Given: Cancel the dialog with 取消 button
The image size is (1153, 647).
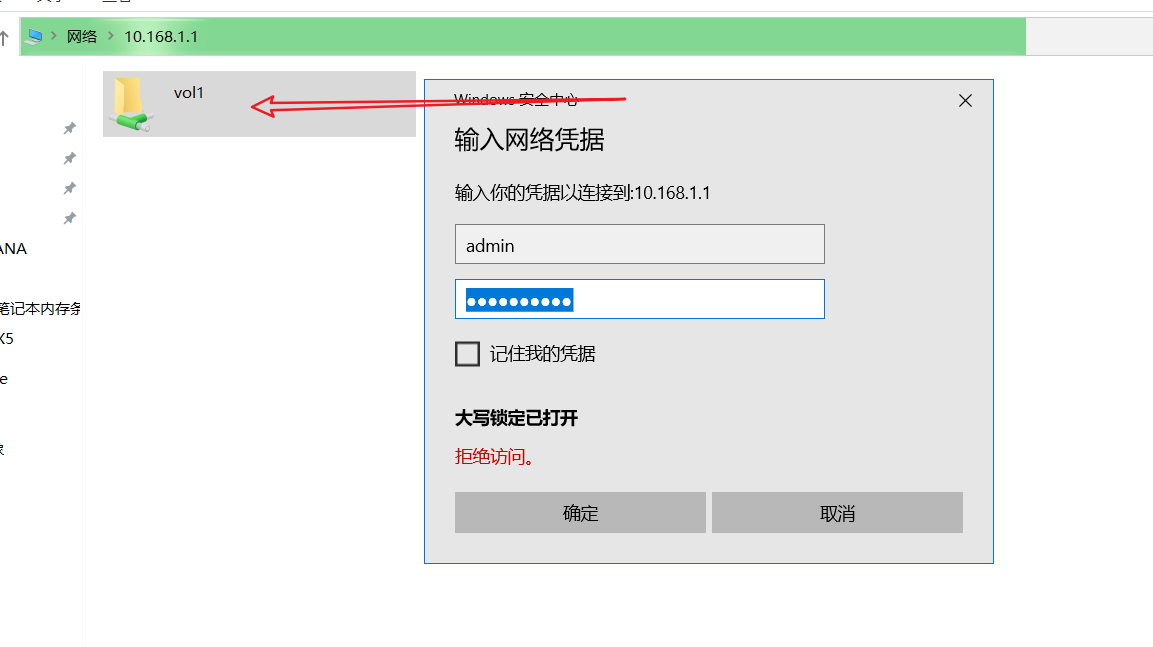Looking at the screenshot, I should point(837,512).
